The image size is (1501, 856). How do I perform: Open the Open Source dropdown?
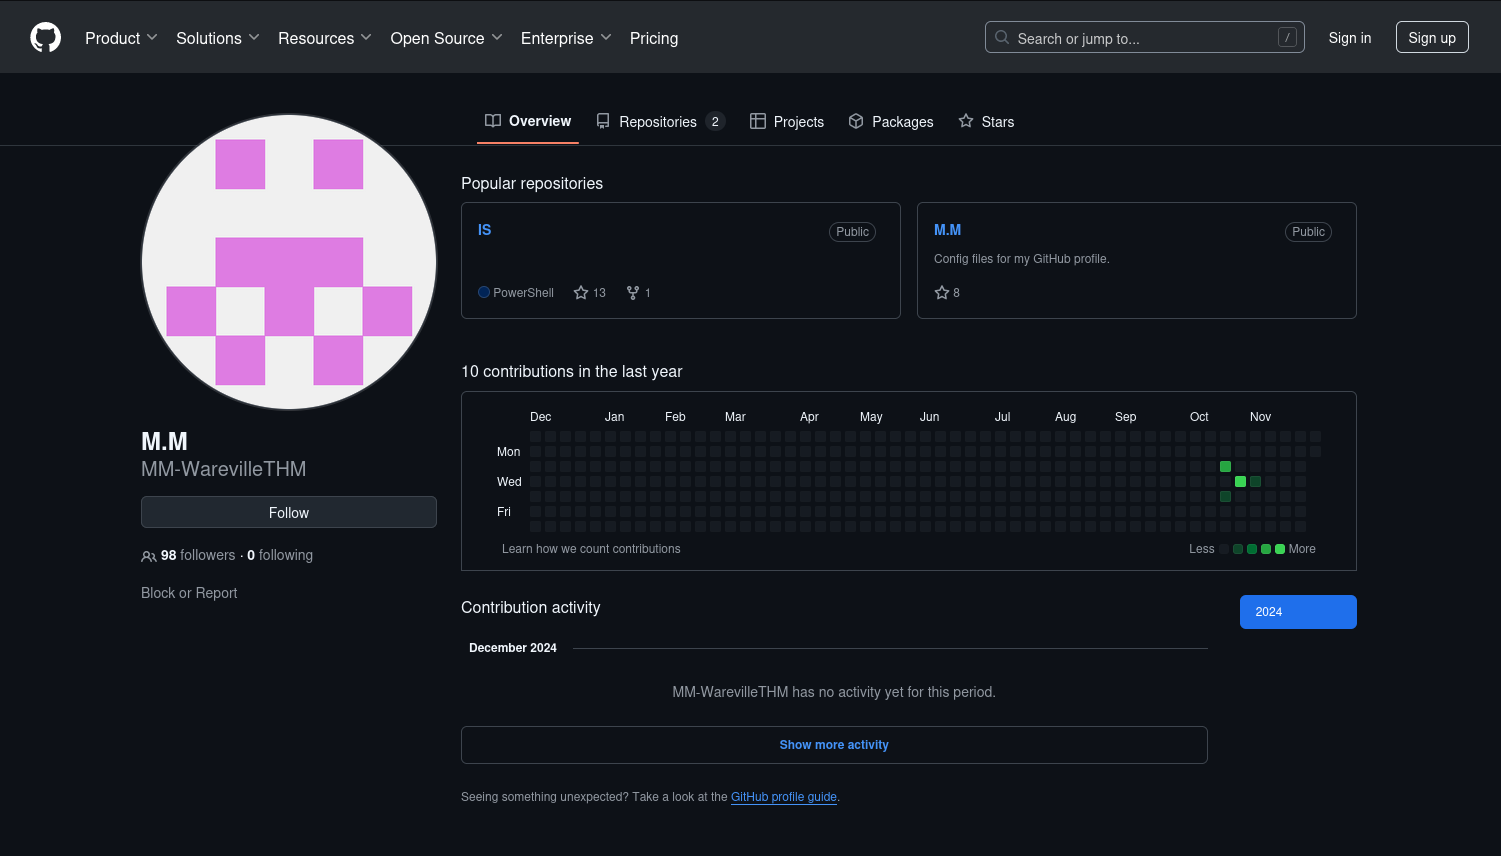pos(446,38)
